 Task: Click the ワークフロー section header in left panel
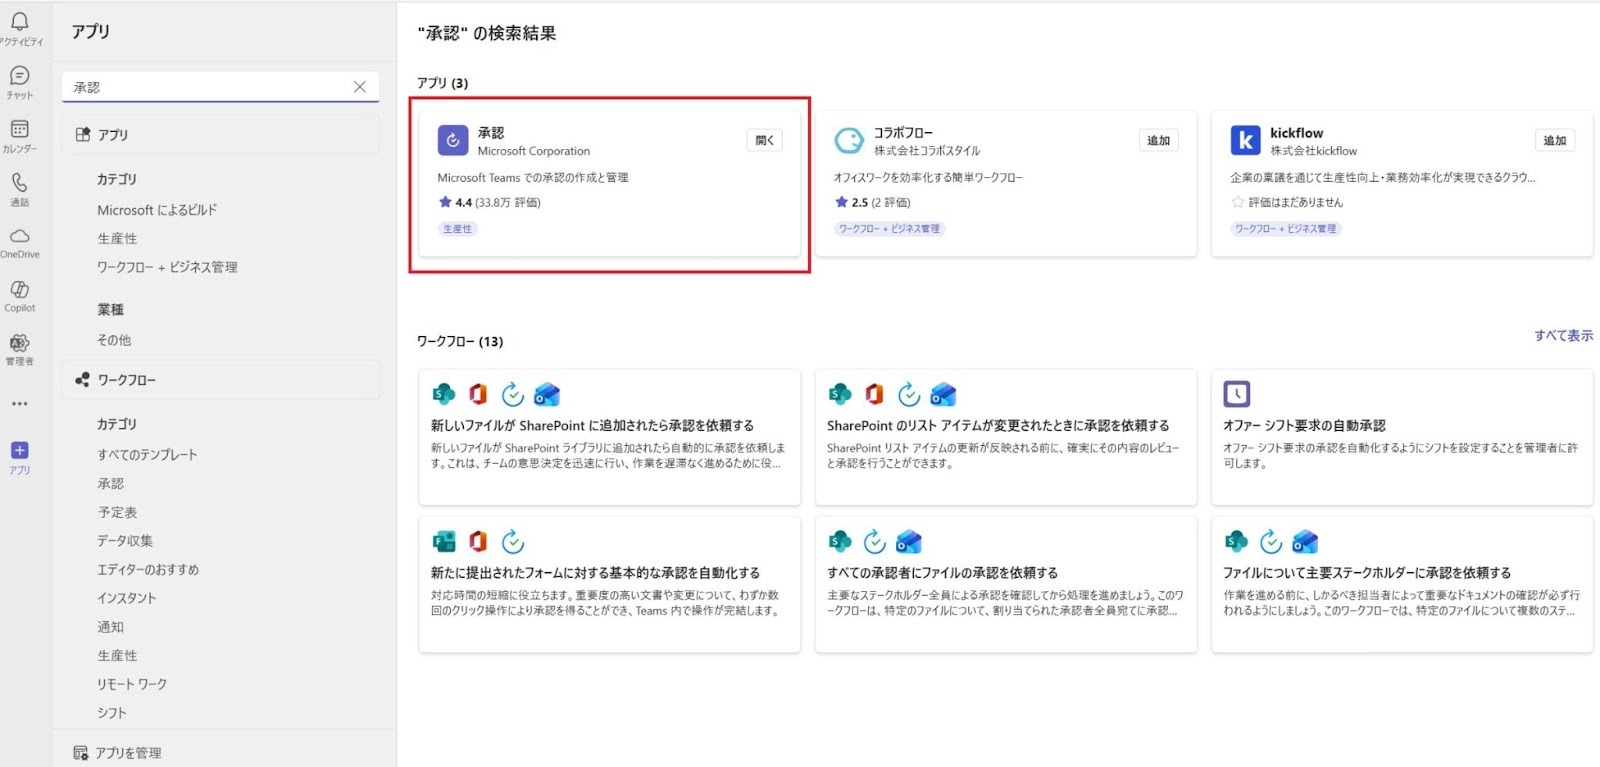221,380
